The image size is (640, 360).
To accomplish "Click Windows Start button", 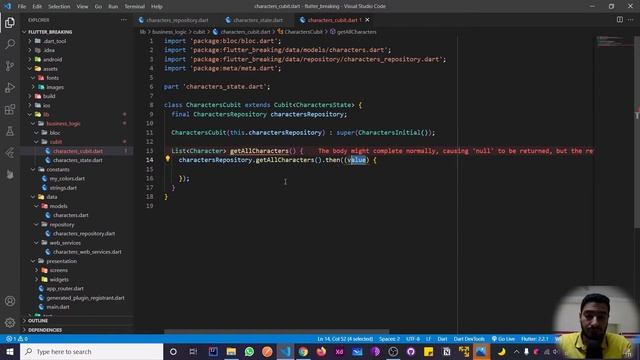I will [x=9, y=351].
